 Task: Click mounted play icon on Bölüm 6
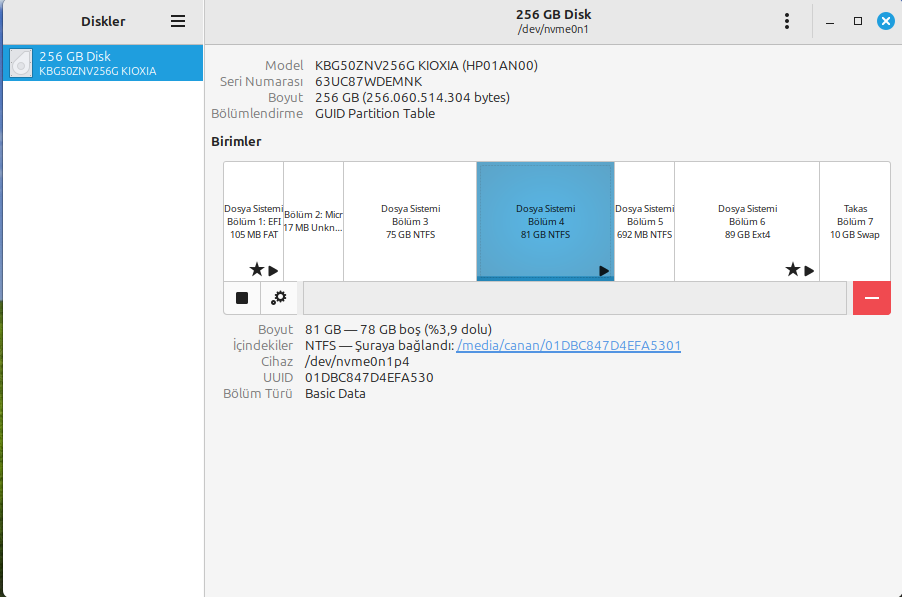(x=809, y=270)
